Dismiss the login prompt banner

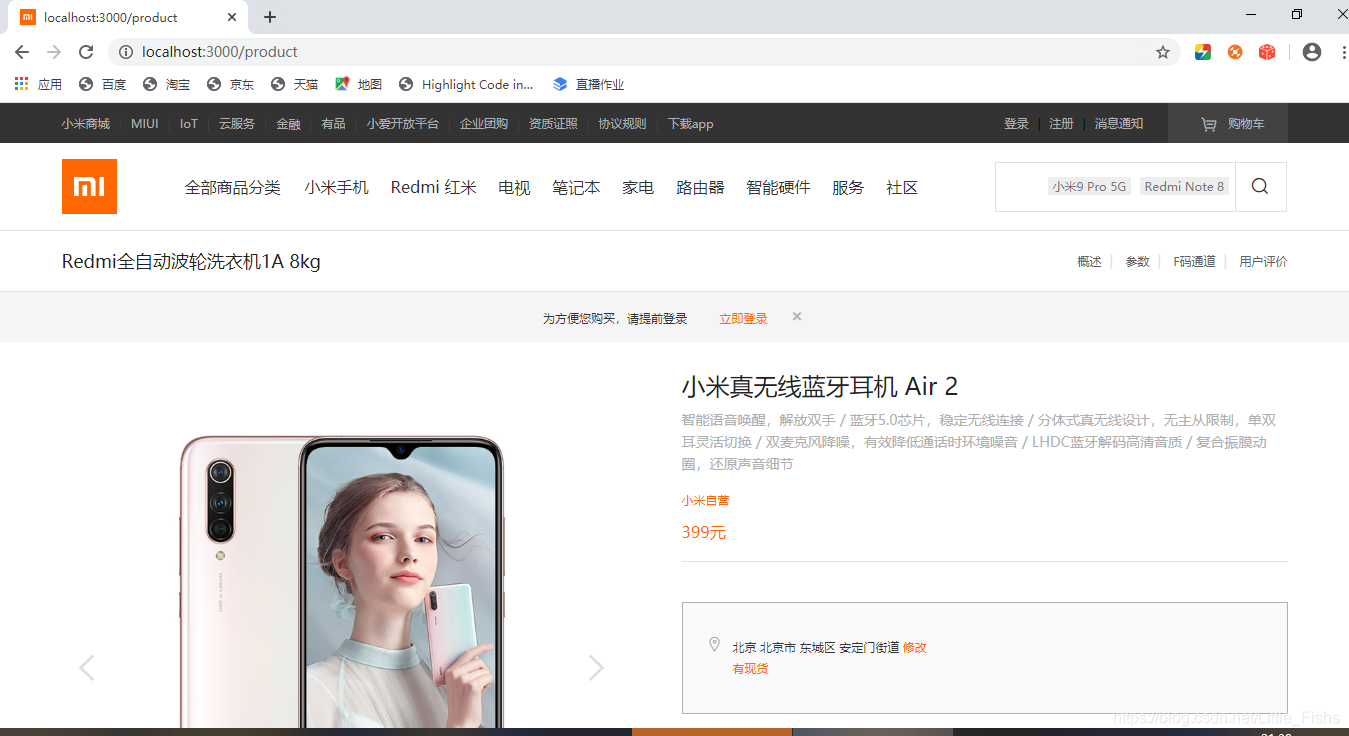796,316
